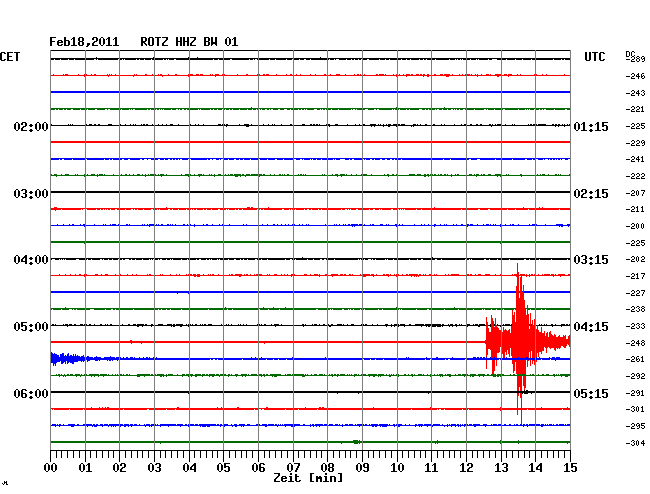
Task: Click the CET timezone label
Action: click(x=10, y=57)
